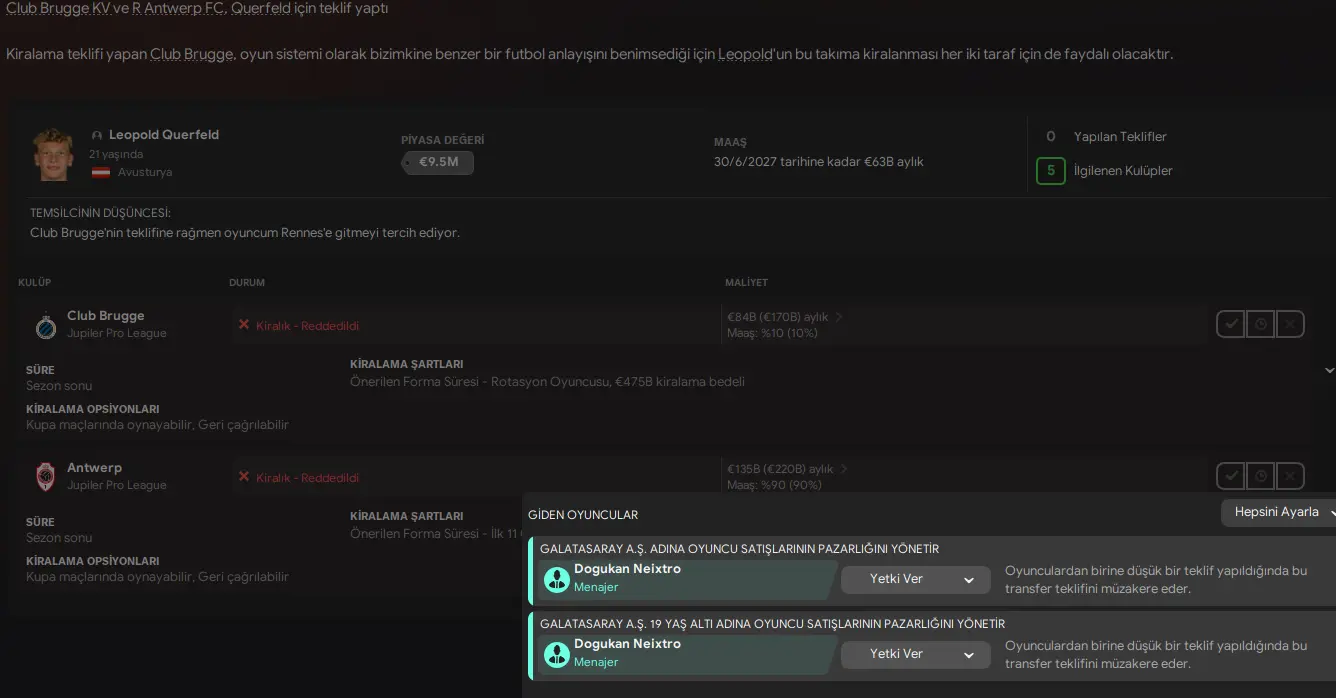This screenshot has width=1336, height=698.
Task: Click the KULÜP column header
Action: click(34, 283)
